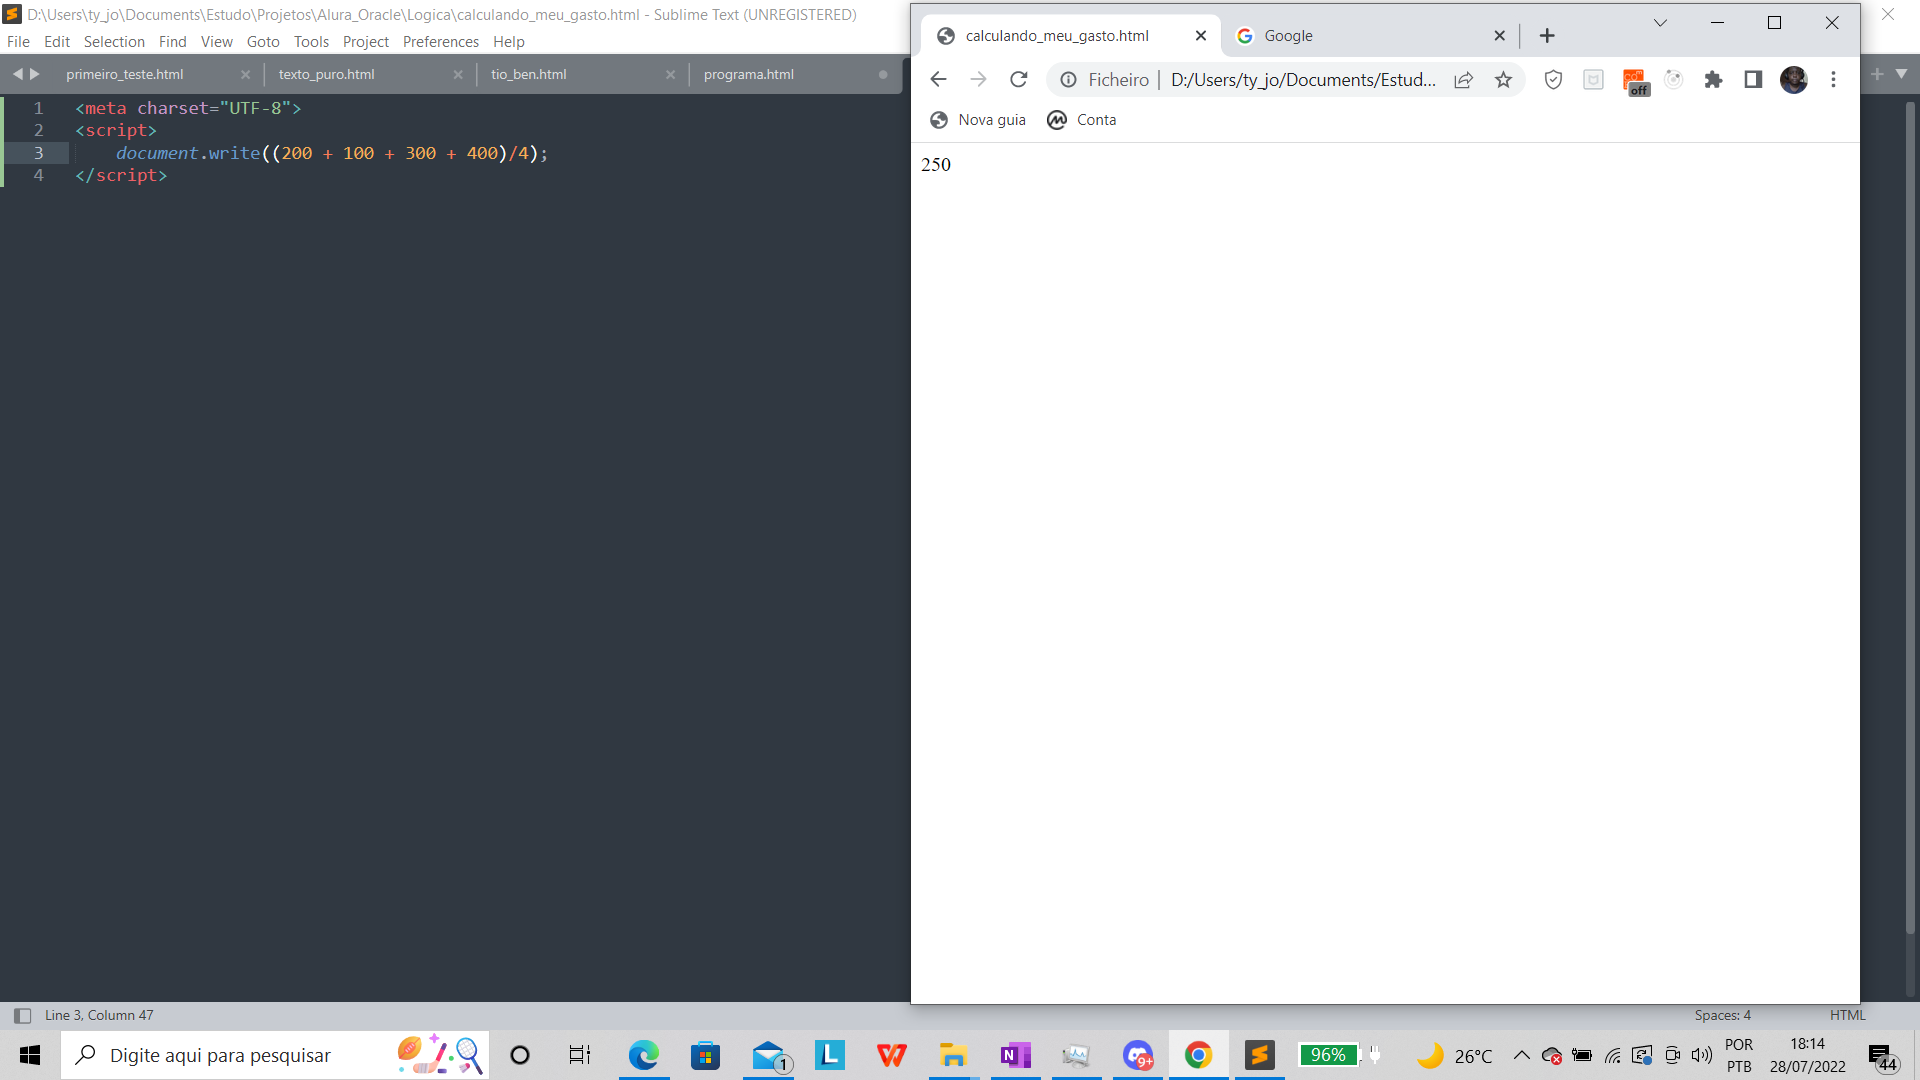Viewport: 1920px width, 1080px height.
Task: Add new tab in Sublime Text
Action: (x=1877, y=74)
